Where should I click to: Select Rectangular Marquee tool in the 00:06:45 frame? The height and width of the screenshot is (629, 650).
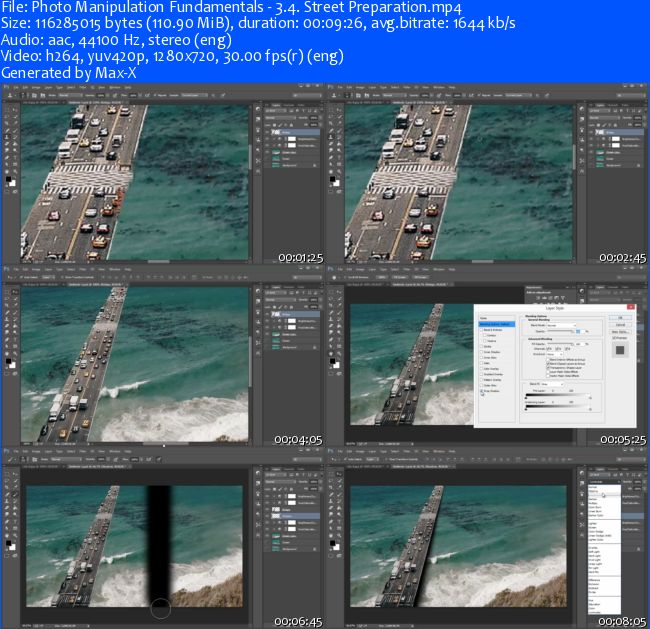(x=7, y=474)
